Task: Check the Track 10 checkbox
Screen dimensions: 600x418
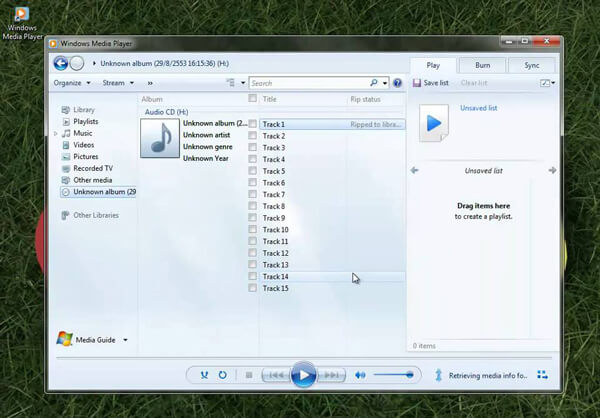Action: coord(253,229)
